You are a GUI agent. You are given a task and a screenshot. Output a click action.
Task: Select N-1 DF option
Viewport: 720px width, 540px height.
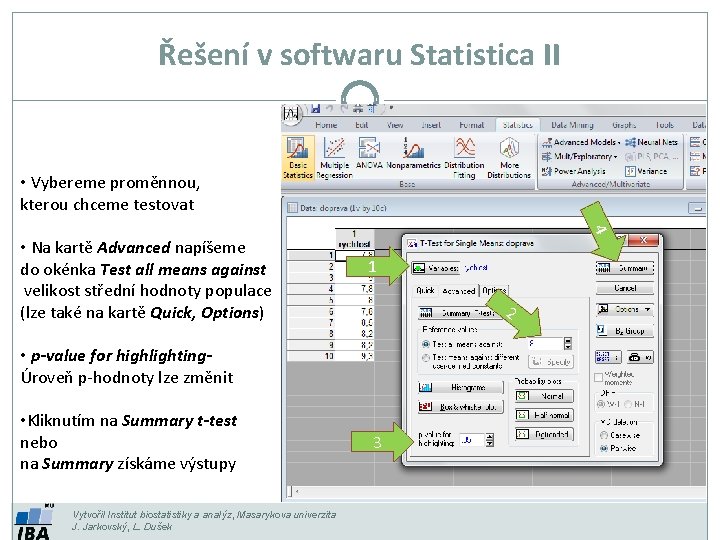pyautogui.click(x=628, y=404)
